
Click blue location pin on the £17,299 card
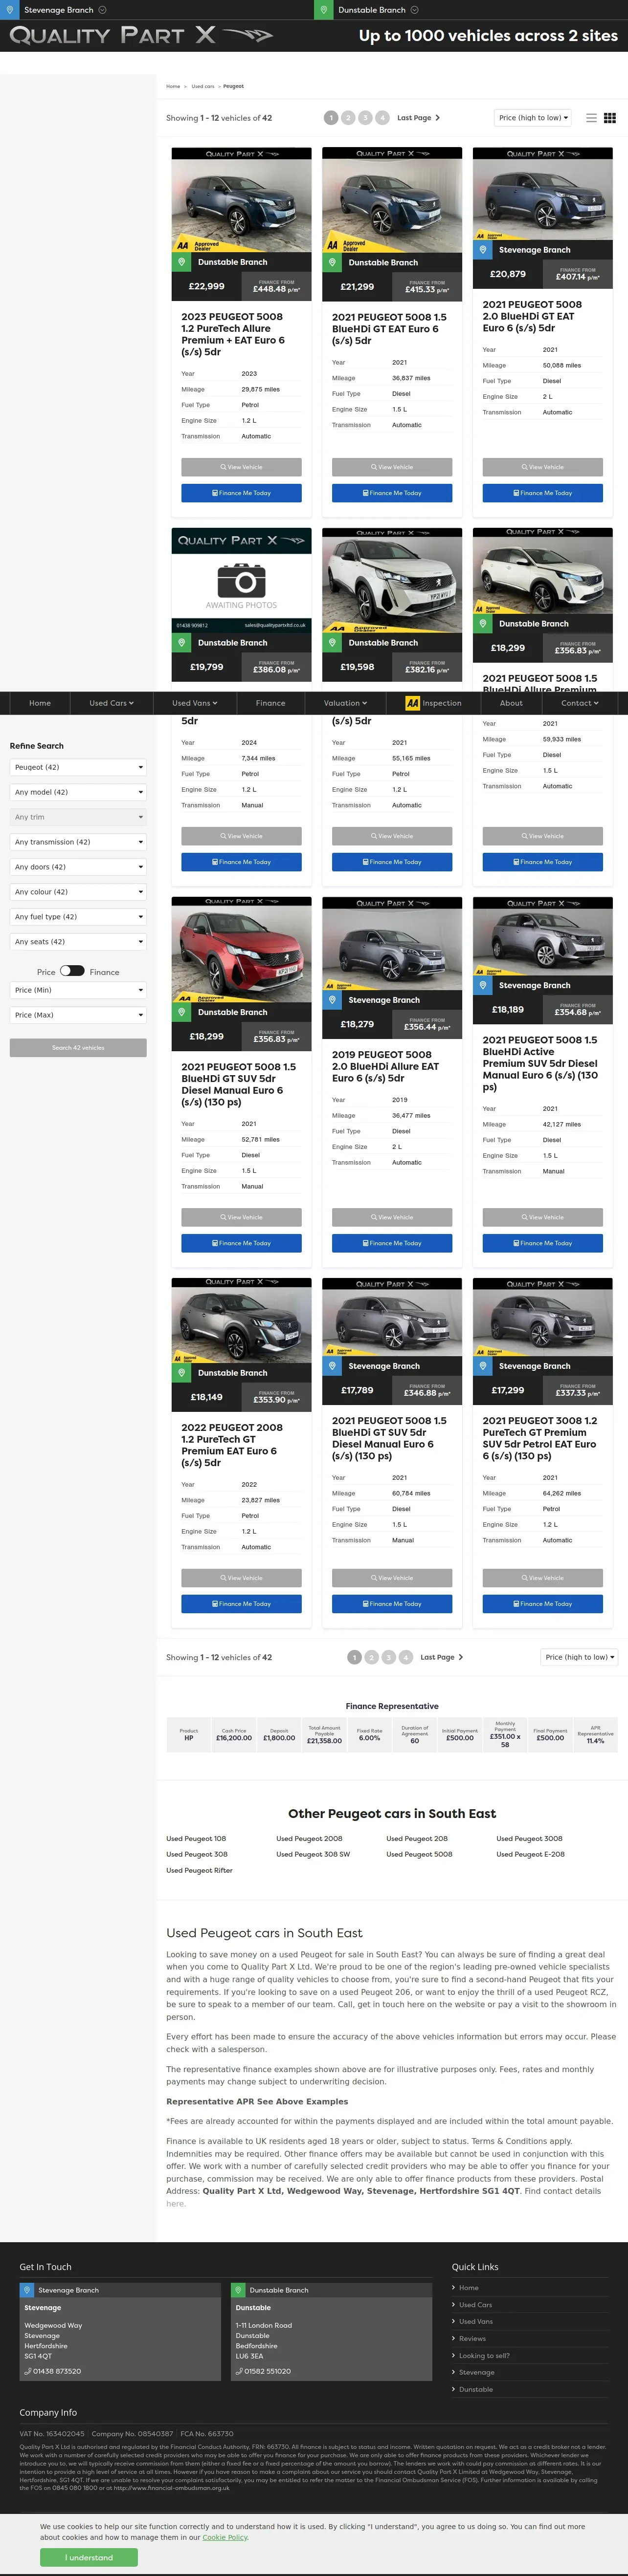click(x=483, y=1366)
